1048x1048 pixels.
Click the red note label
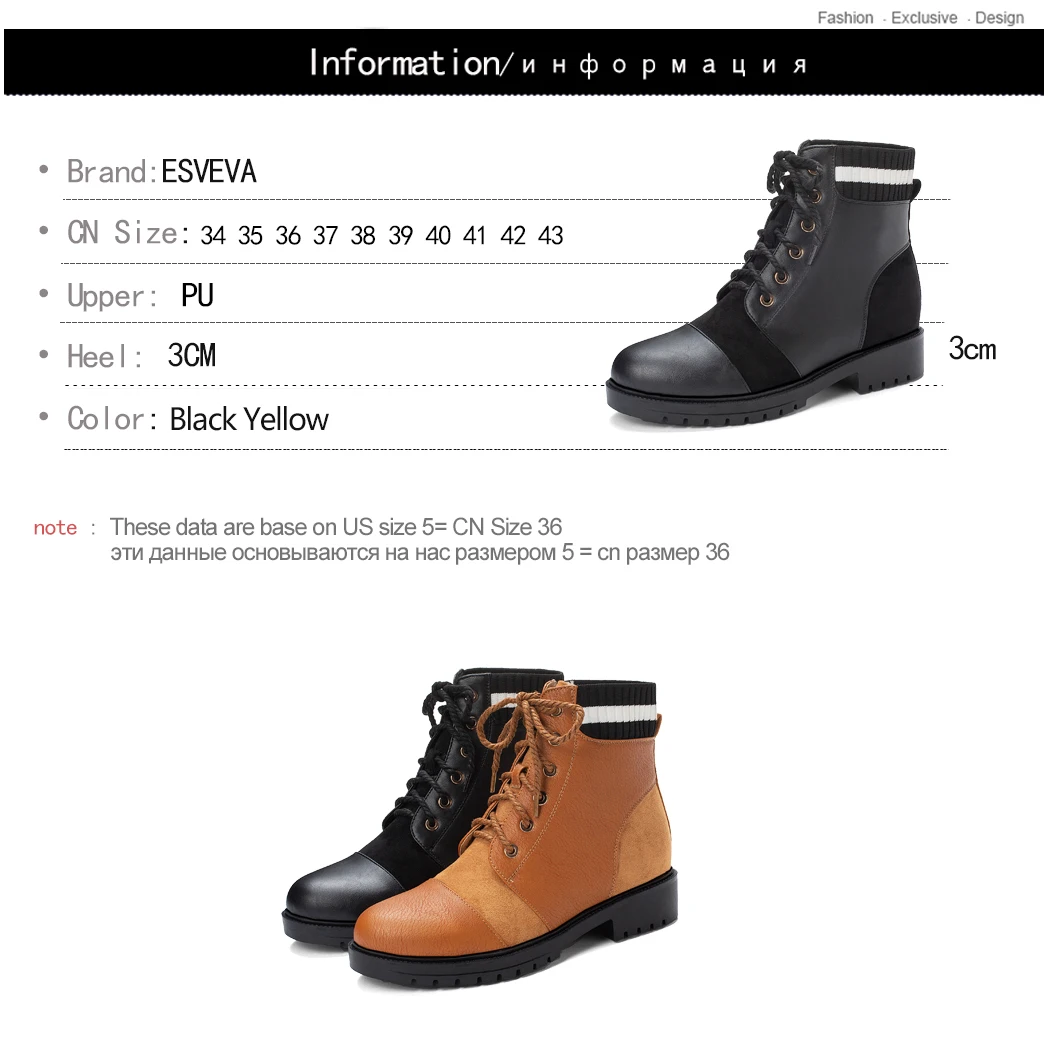point(55,527)
